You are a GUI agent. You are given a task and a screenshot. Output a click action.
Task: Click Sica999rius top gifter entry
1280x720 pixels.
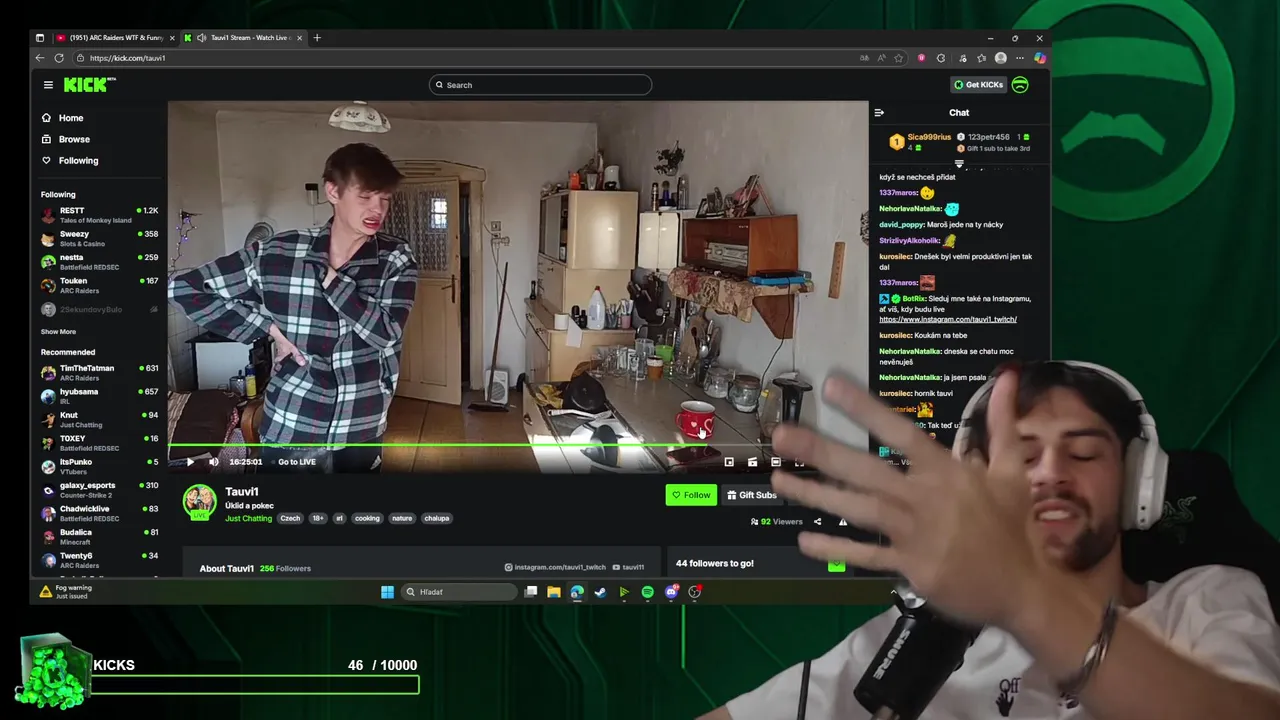pyautogui.click(x=920, y=142)
